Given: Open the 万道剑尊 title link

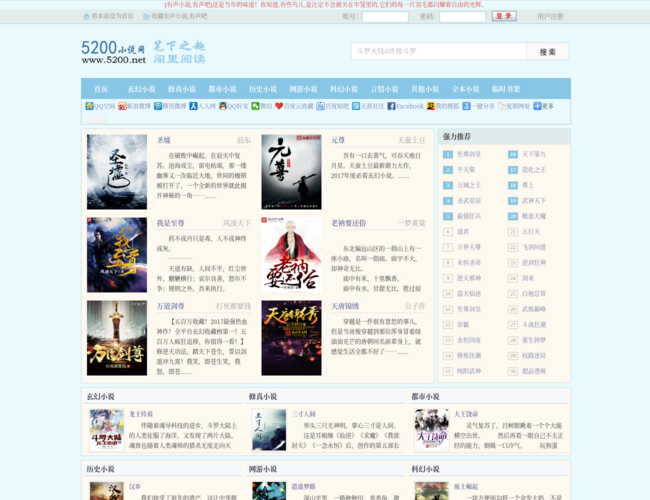Looking at the screenshot, I should pos(170,306).
